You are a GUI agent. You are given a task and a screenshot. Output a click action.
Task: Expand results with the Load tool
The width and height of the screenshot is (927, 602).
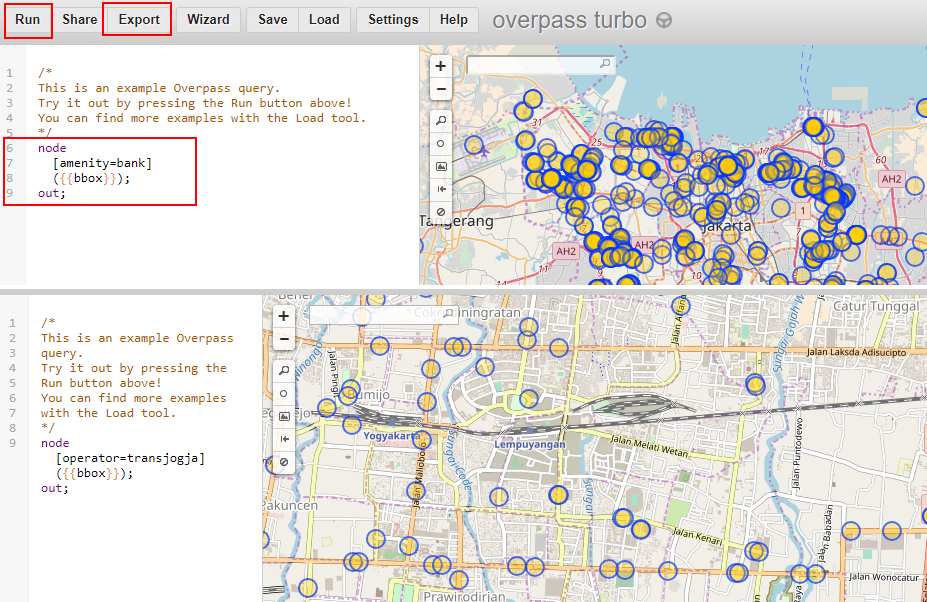pos(324,19)
